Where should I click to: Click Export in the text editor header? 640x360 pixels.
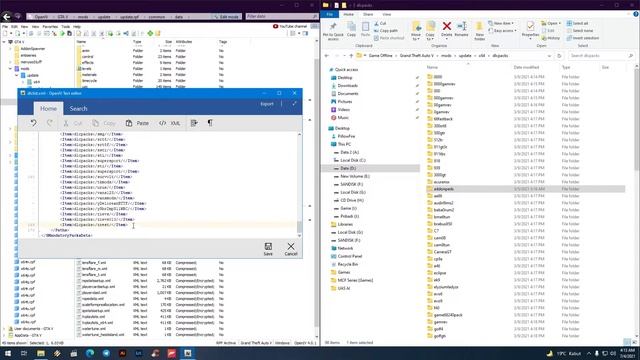click(267, 104)
